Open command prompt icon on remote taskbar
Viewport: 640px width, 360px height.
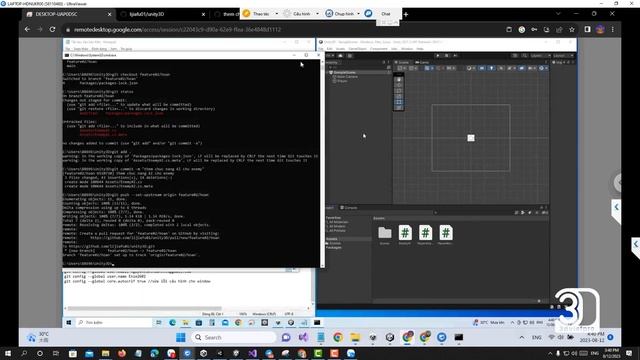459,337
